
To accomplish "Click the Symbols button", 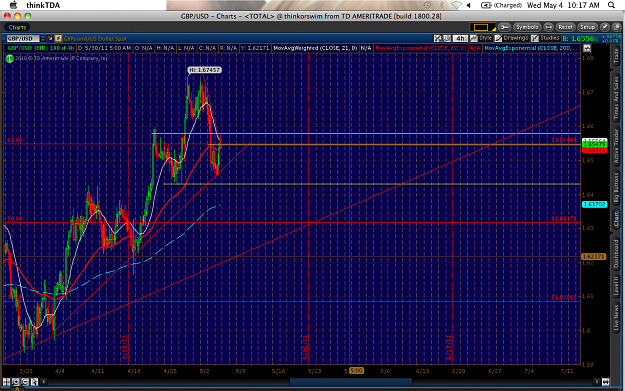I will click(x=527, y=27).
